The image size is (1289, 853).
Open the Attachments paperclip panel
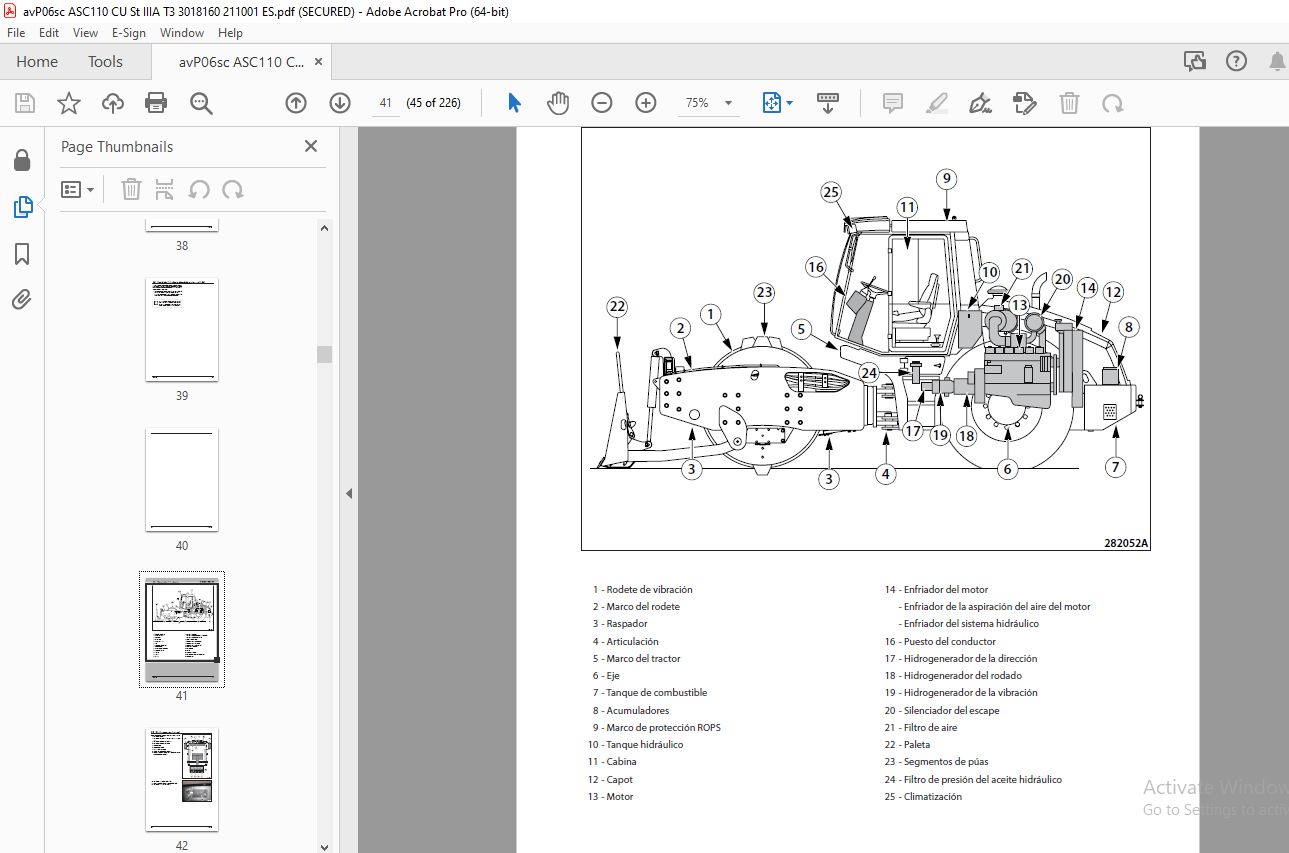click(22, 299)
